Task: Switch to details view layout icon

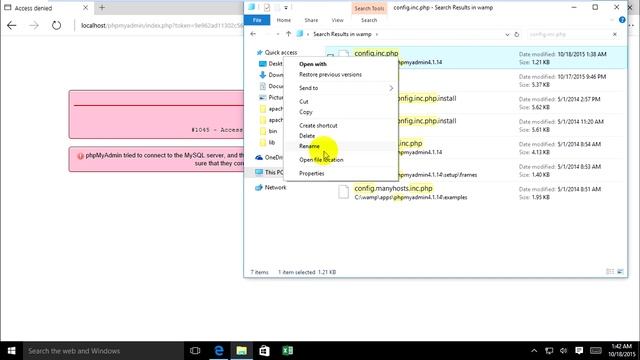Action: coord(610,272)
